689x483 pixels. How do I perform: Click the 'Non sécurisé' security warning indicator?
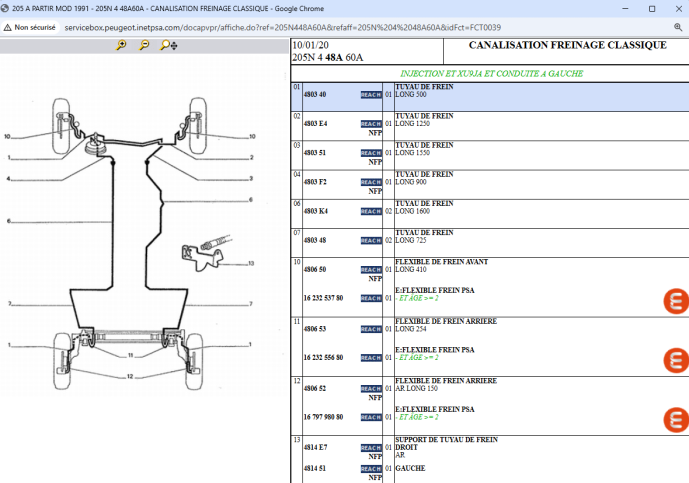point(29,28)
